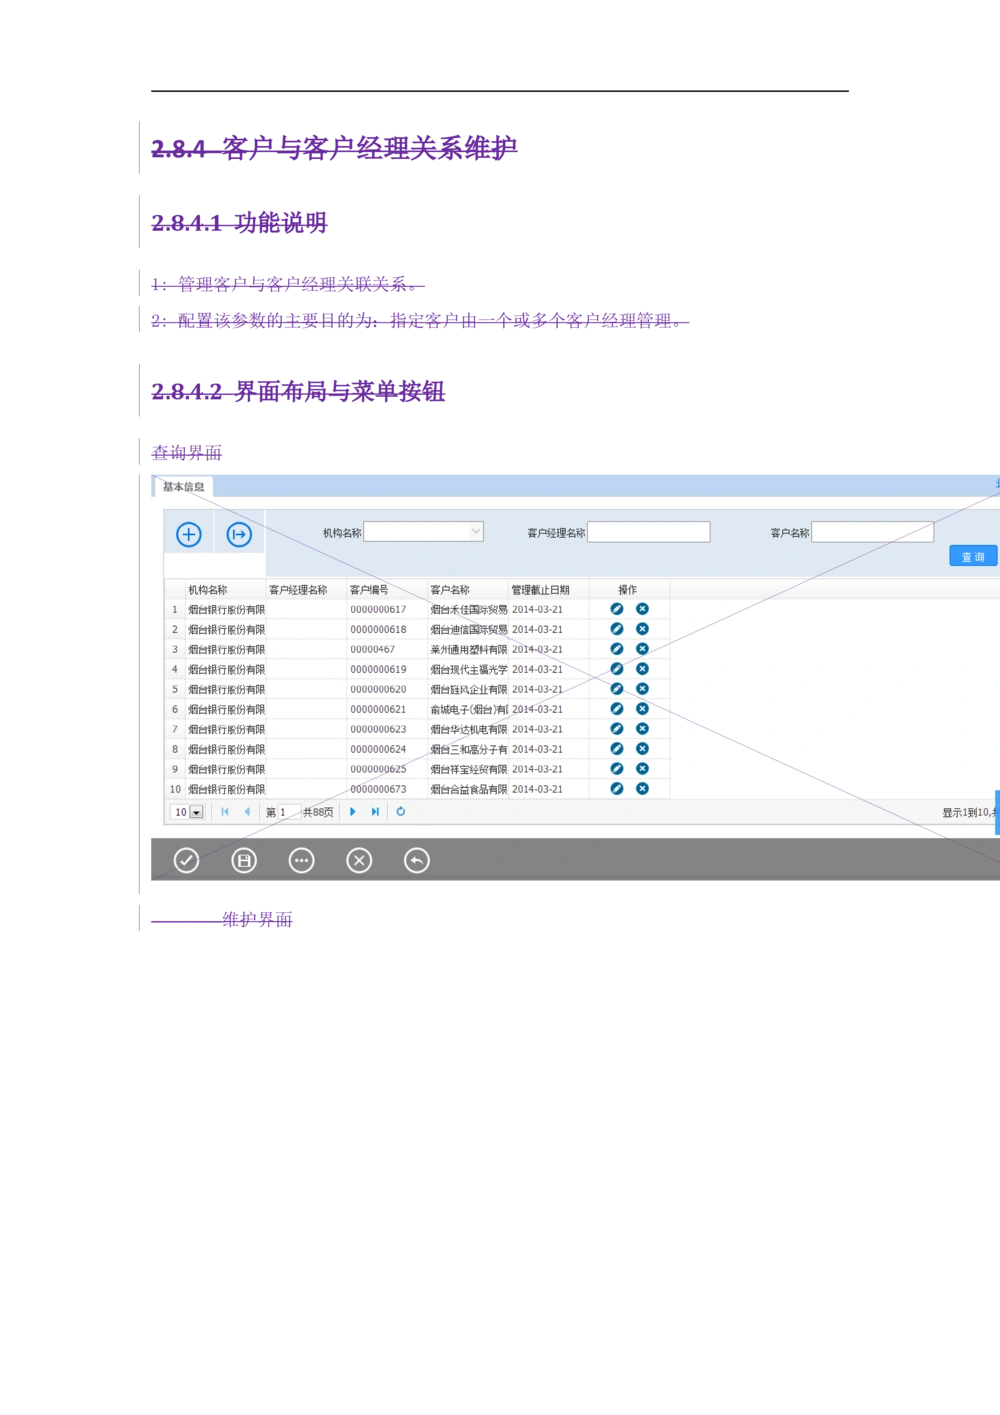Delete row 3 customer 00000467
The width and height of the screenshot is (1000, 1415).
point(643,649)
